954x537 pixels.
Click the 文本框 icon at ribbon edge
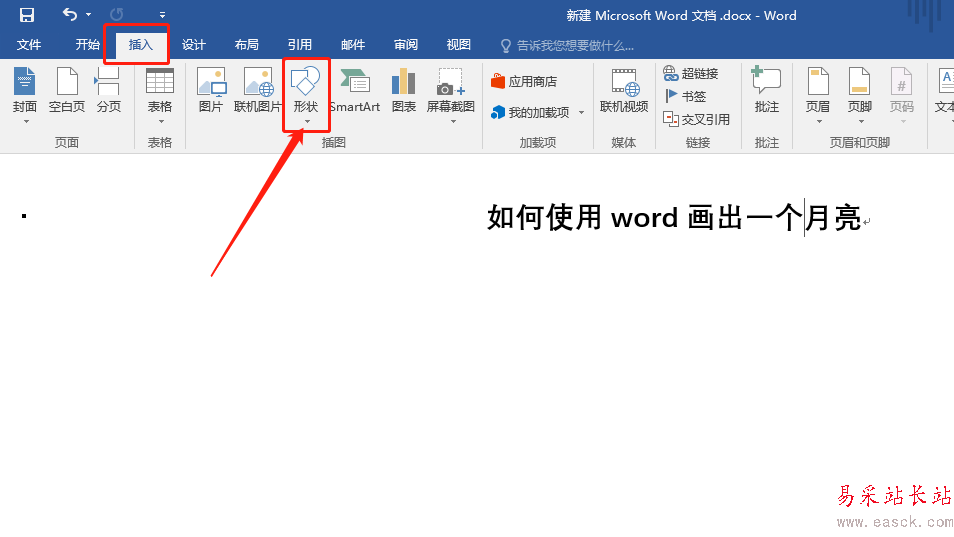tap(944, 90)
